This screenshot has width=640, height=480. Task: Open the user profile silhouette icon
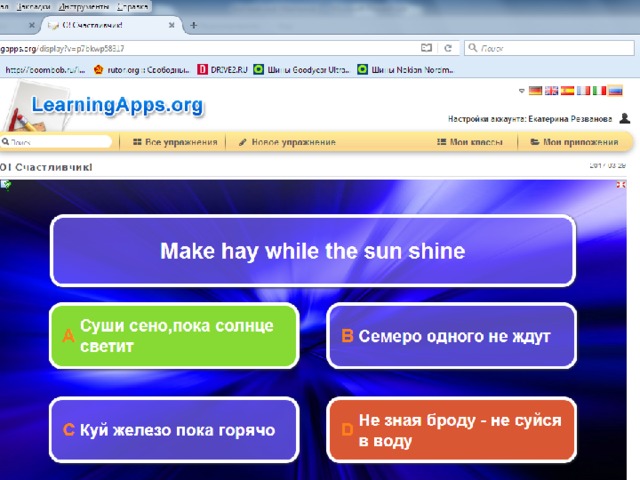point(624,118)
